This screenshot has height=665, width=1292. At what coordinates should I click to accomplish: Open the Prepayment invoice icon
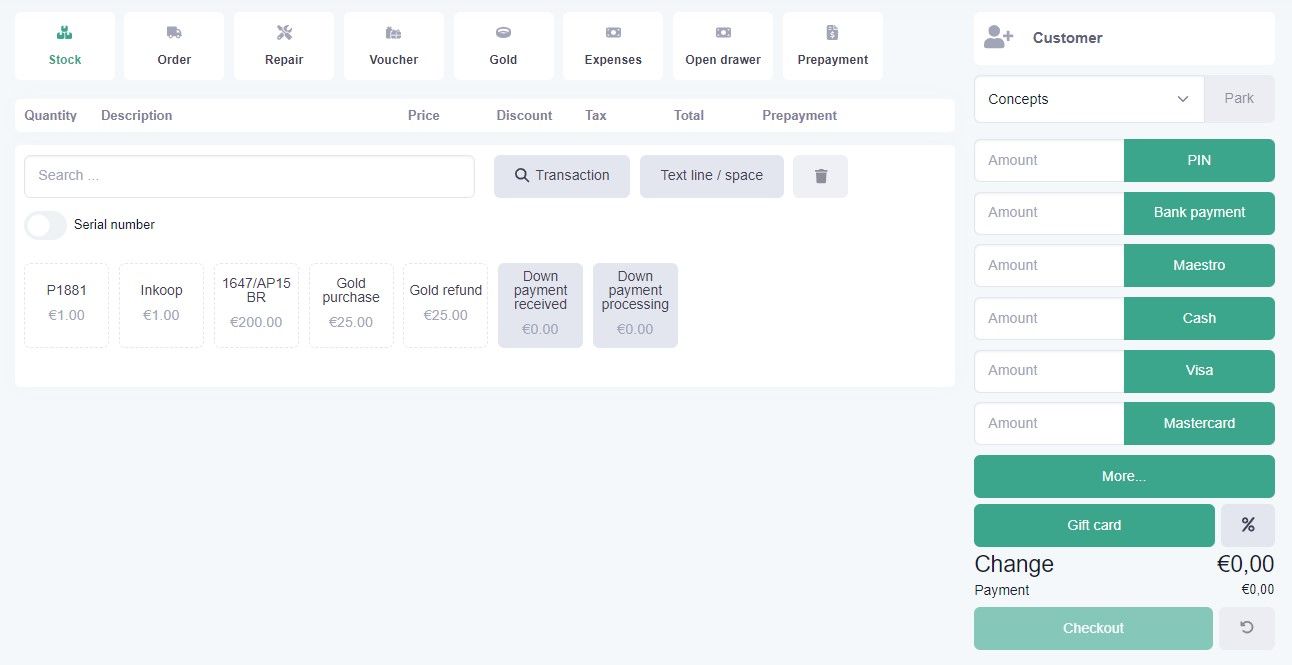pos(832,34)
